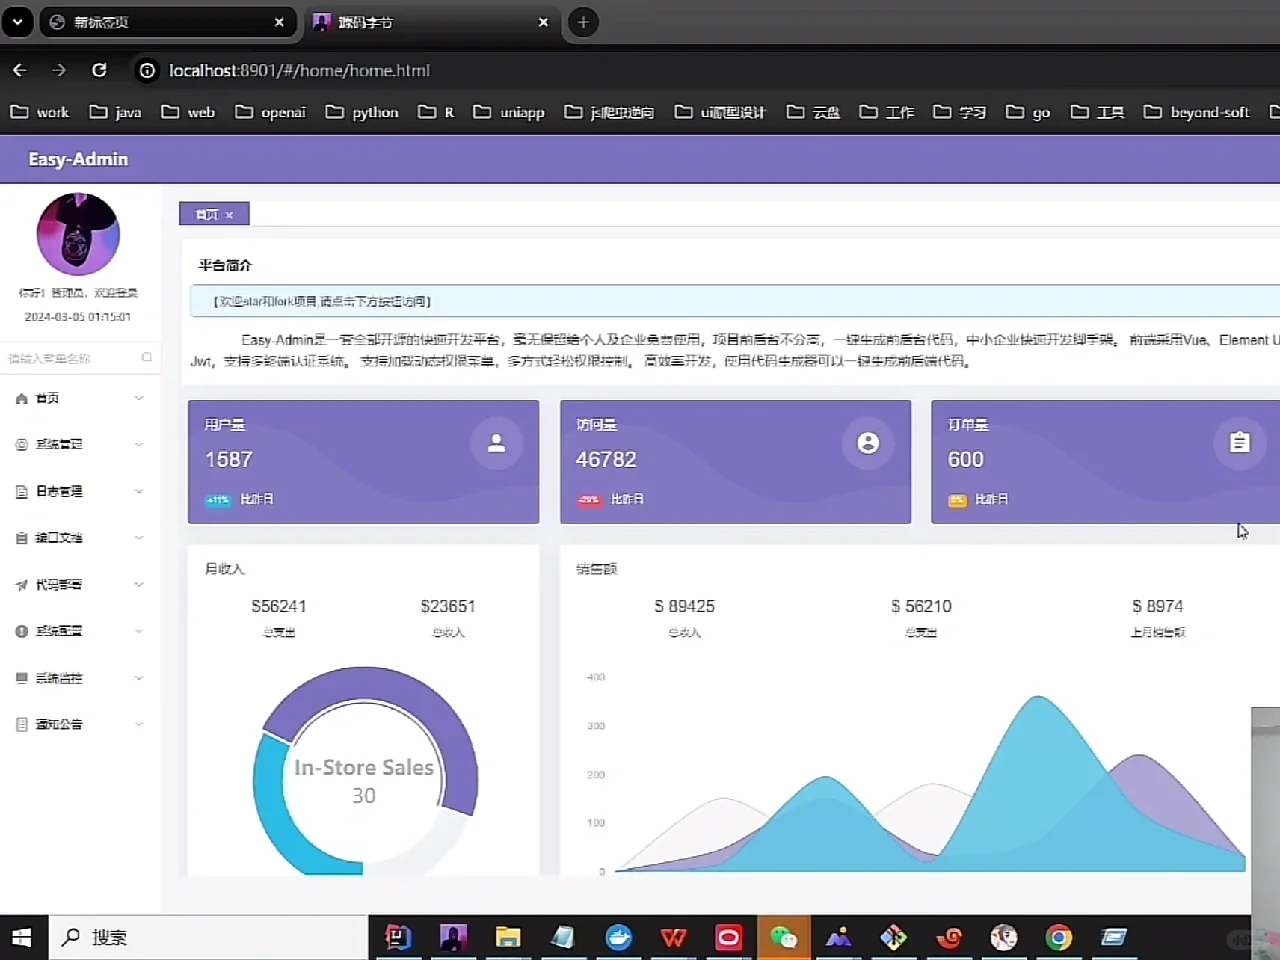
Task: Click the search icon in sidebar menu search
Action: tap(147, 358)
